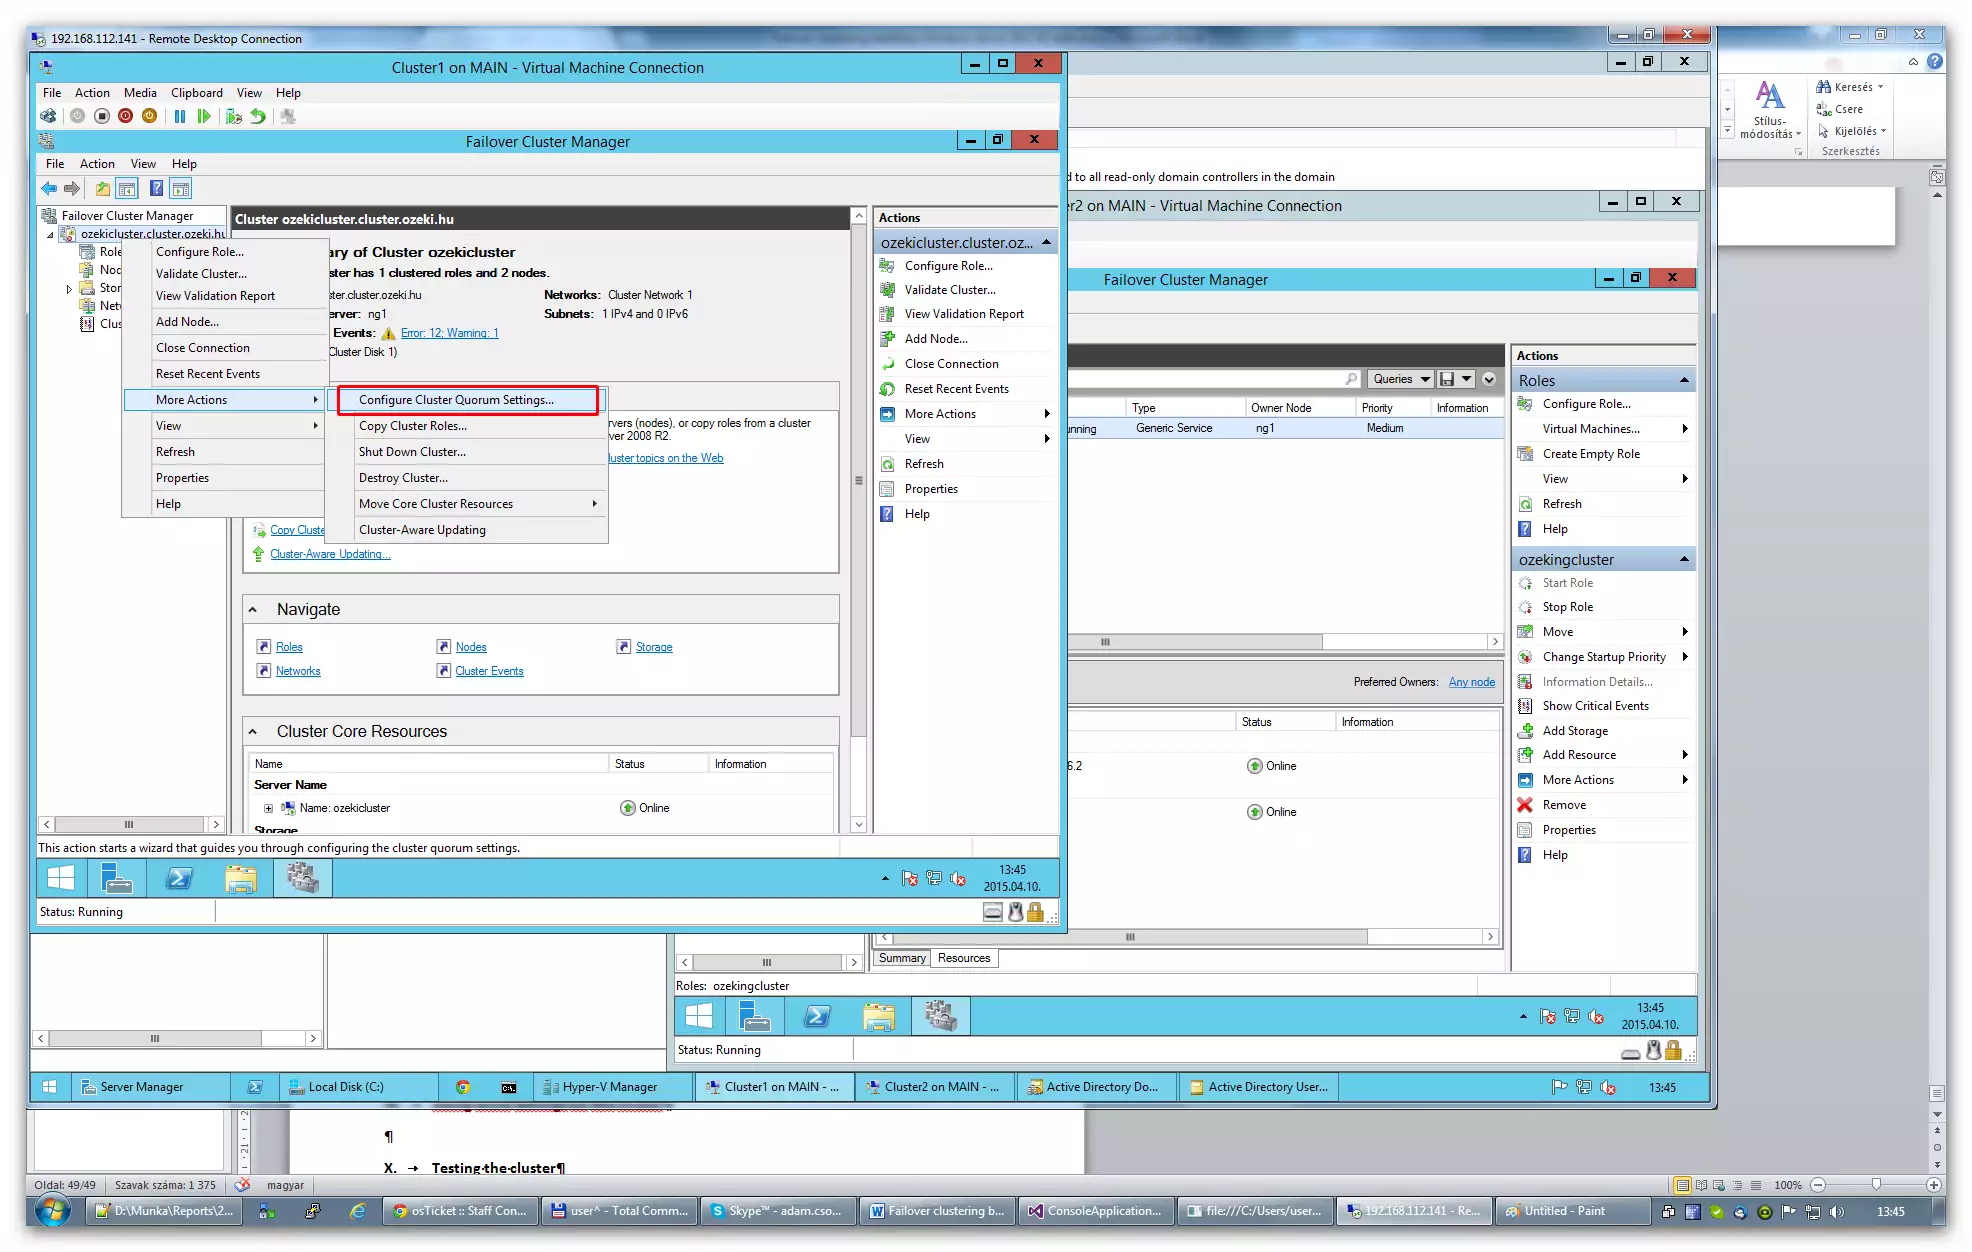Click the red Shut Down icon
The image size is (1972, 1252).
tap(125, 116)
